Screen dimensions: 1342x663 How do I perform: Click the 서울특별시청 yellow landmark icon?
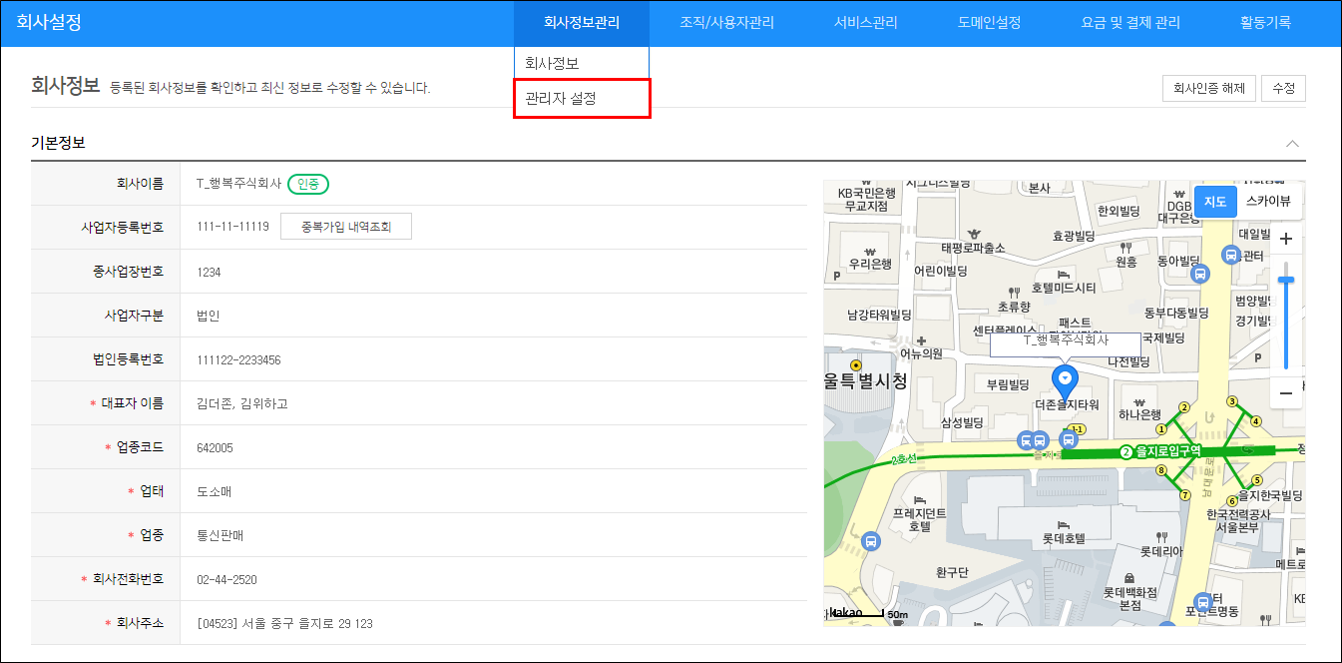tap(854, 364)
